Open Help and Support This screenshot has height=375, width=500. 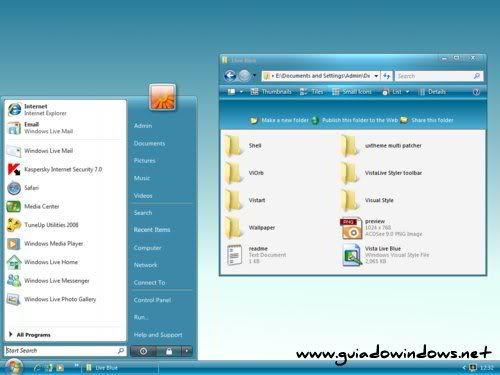[158, 335]
